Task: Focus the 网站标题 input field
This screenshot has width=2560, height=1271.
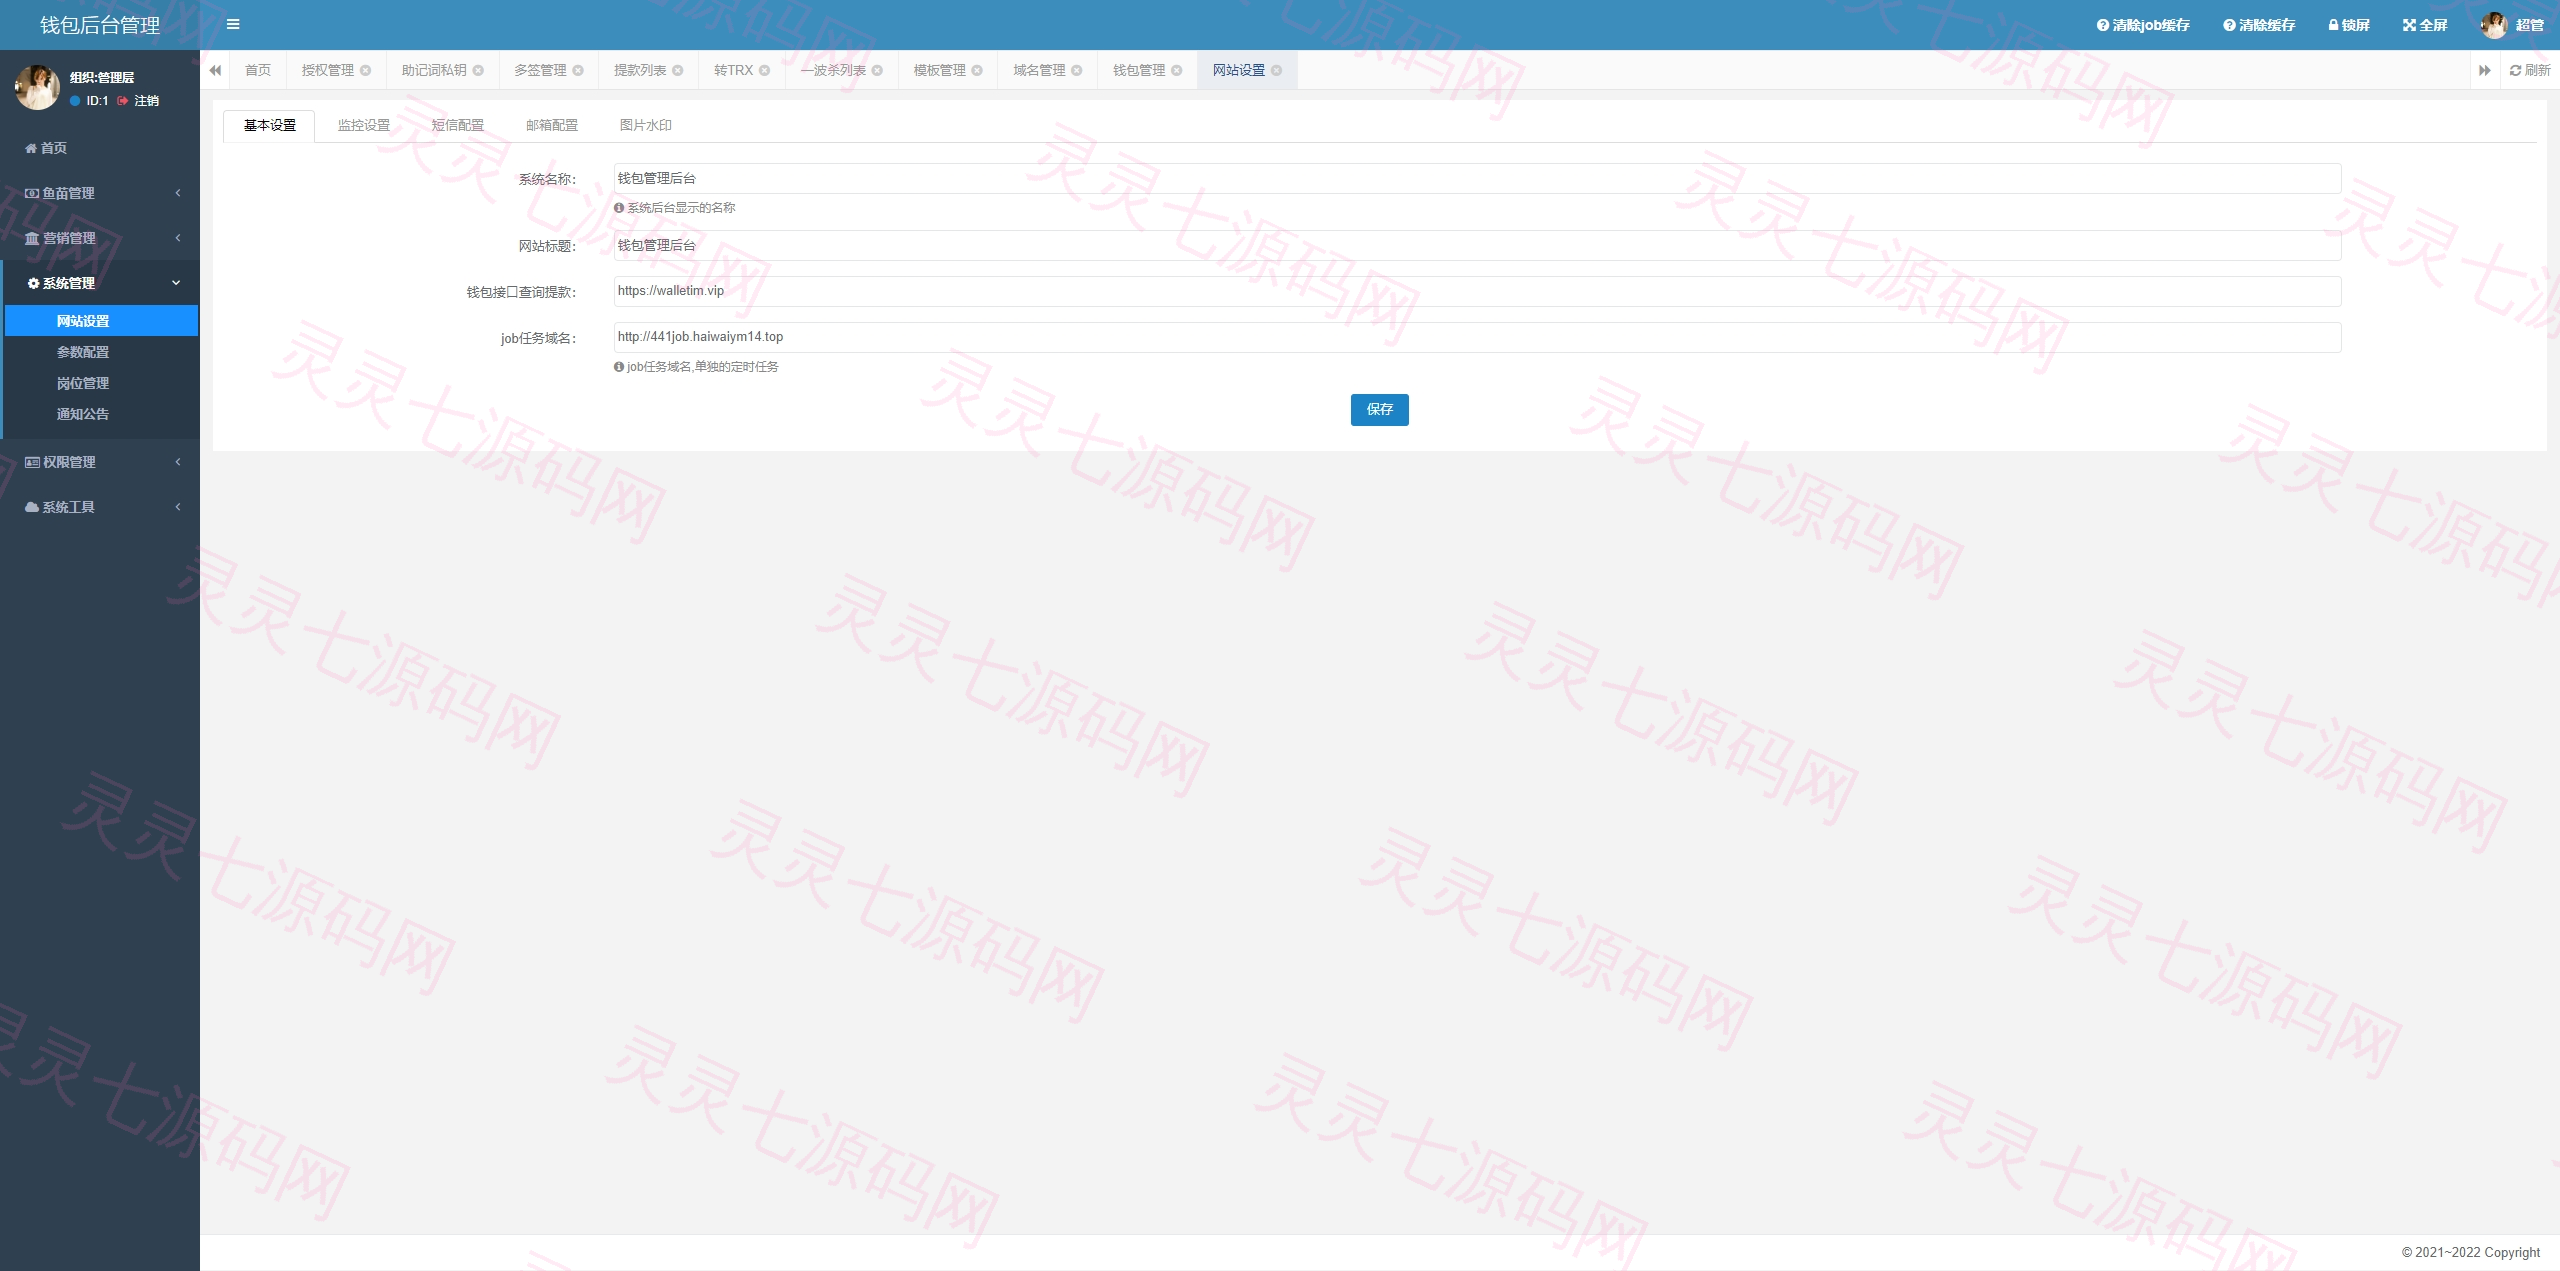Action: point(1477,246)
